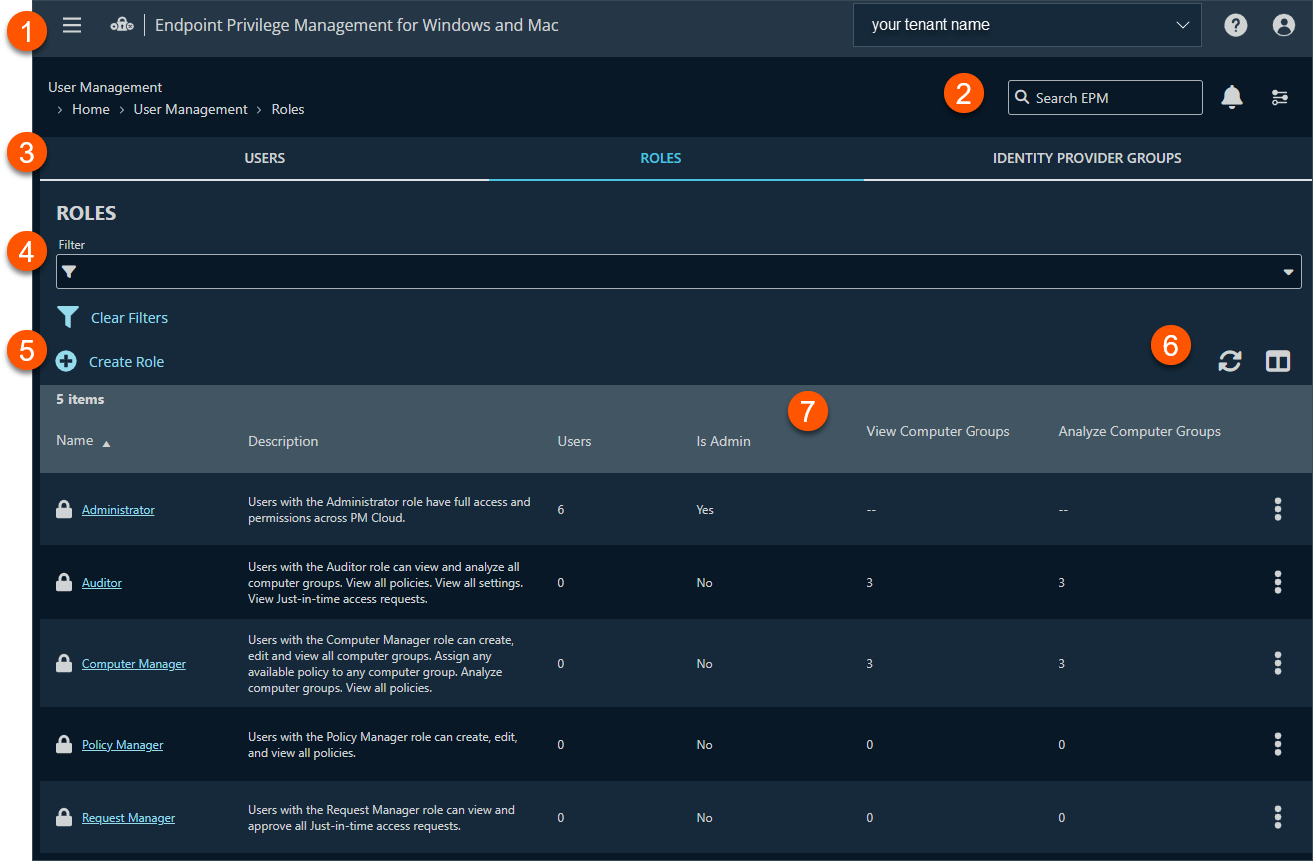
Task: Open the three-dot menu for Administrator
Action: (1278, 509)
